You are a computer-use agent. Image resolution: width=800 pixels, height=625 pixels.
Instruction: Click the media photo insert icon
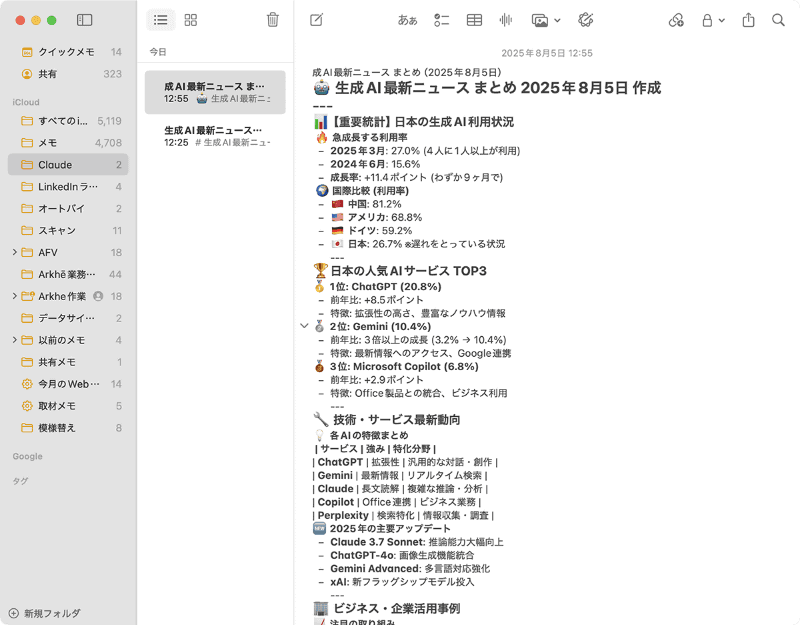coord(540,20)
